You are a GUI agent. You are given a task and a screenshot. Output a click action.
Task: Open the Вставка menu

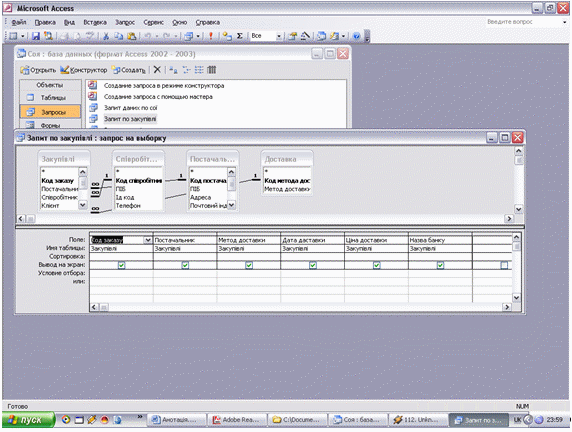(95, 22)
